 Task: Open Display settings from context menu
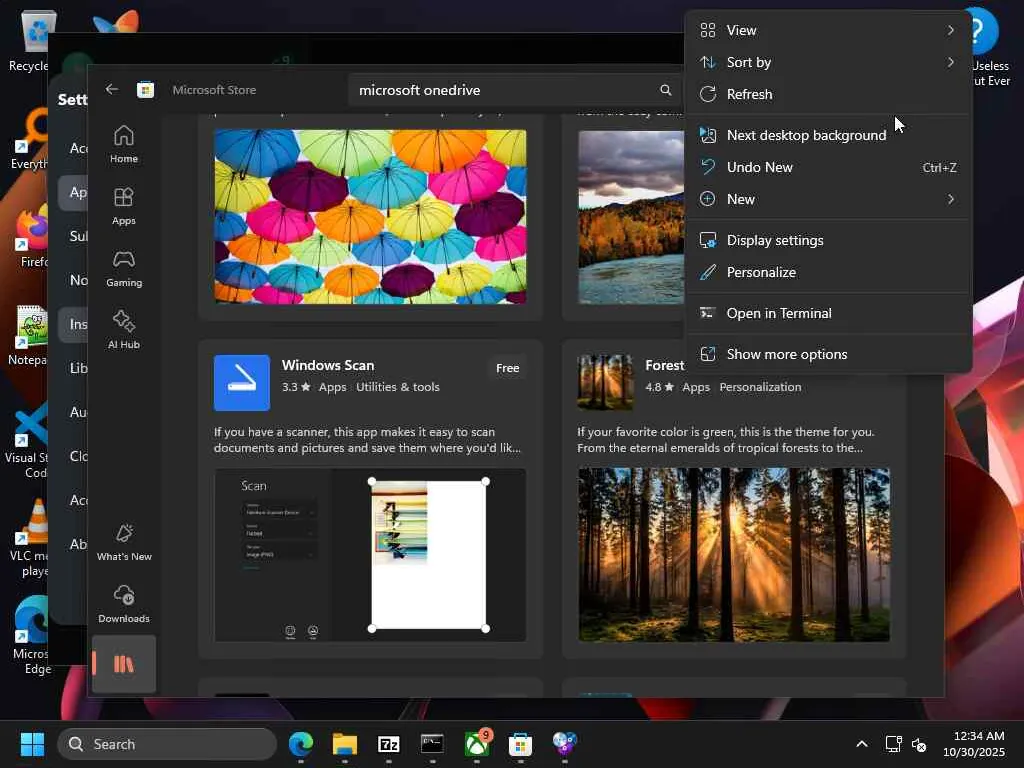[x=775, y=240]
